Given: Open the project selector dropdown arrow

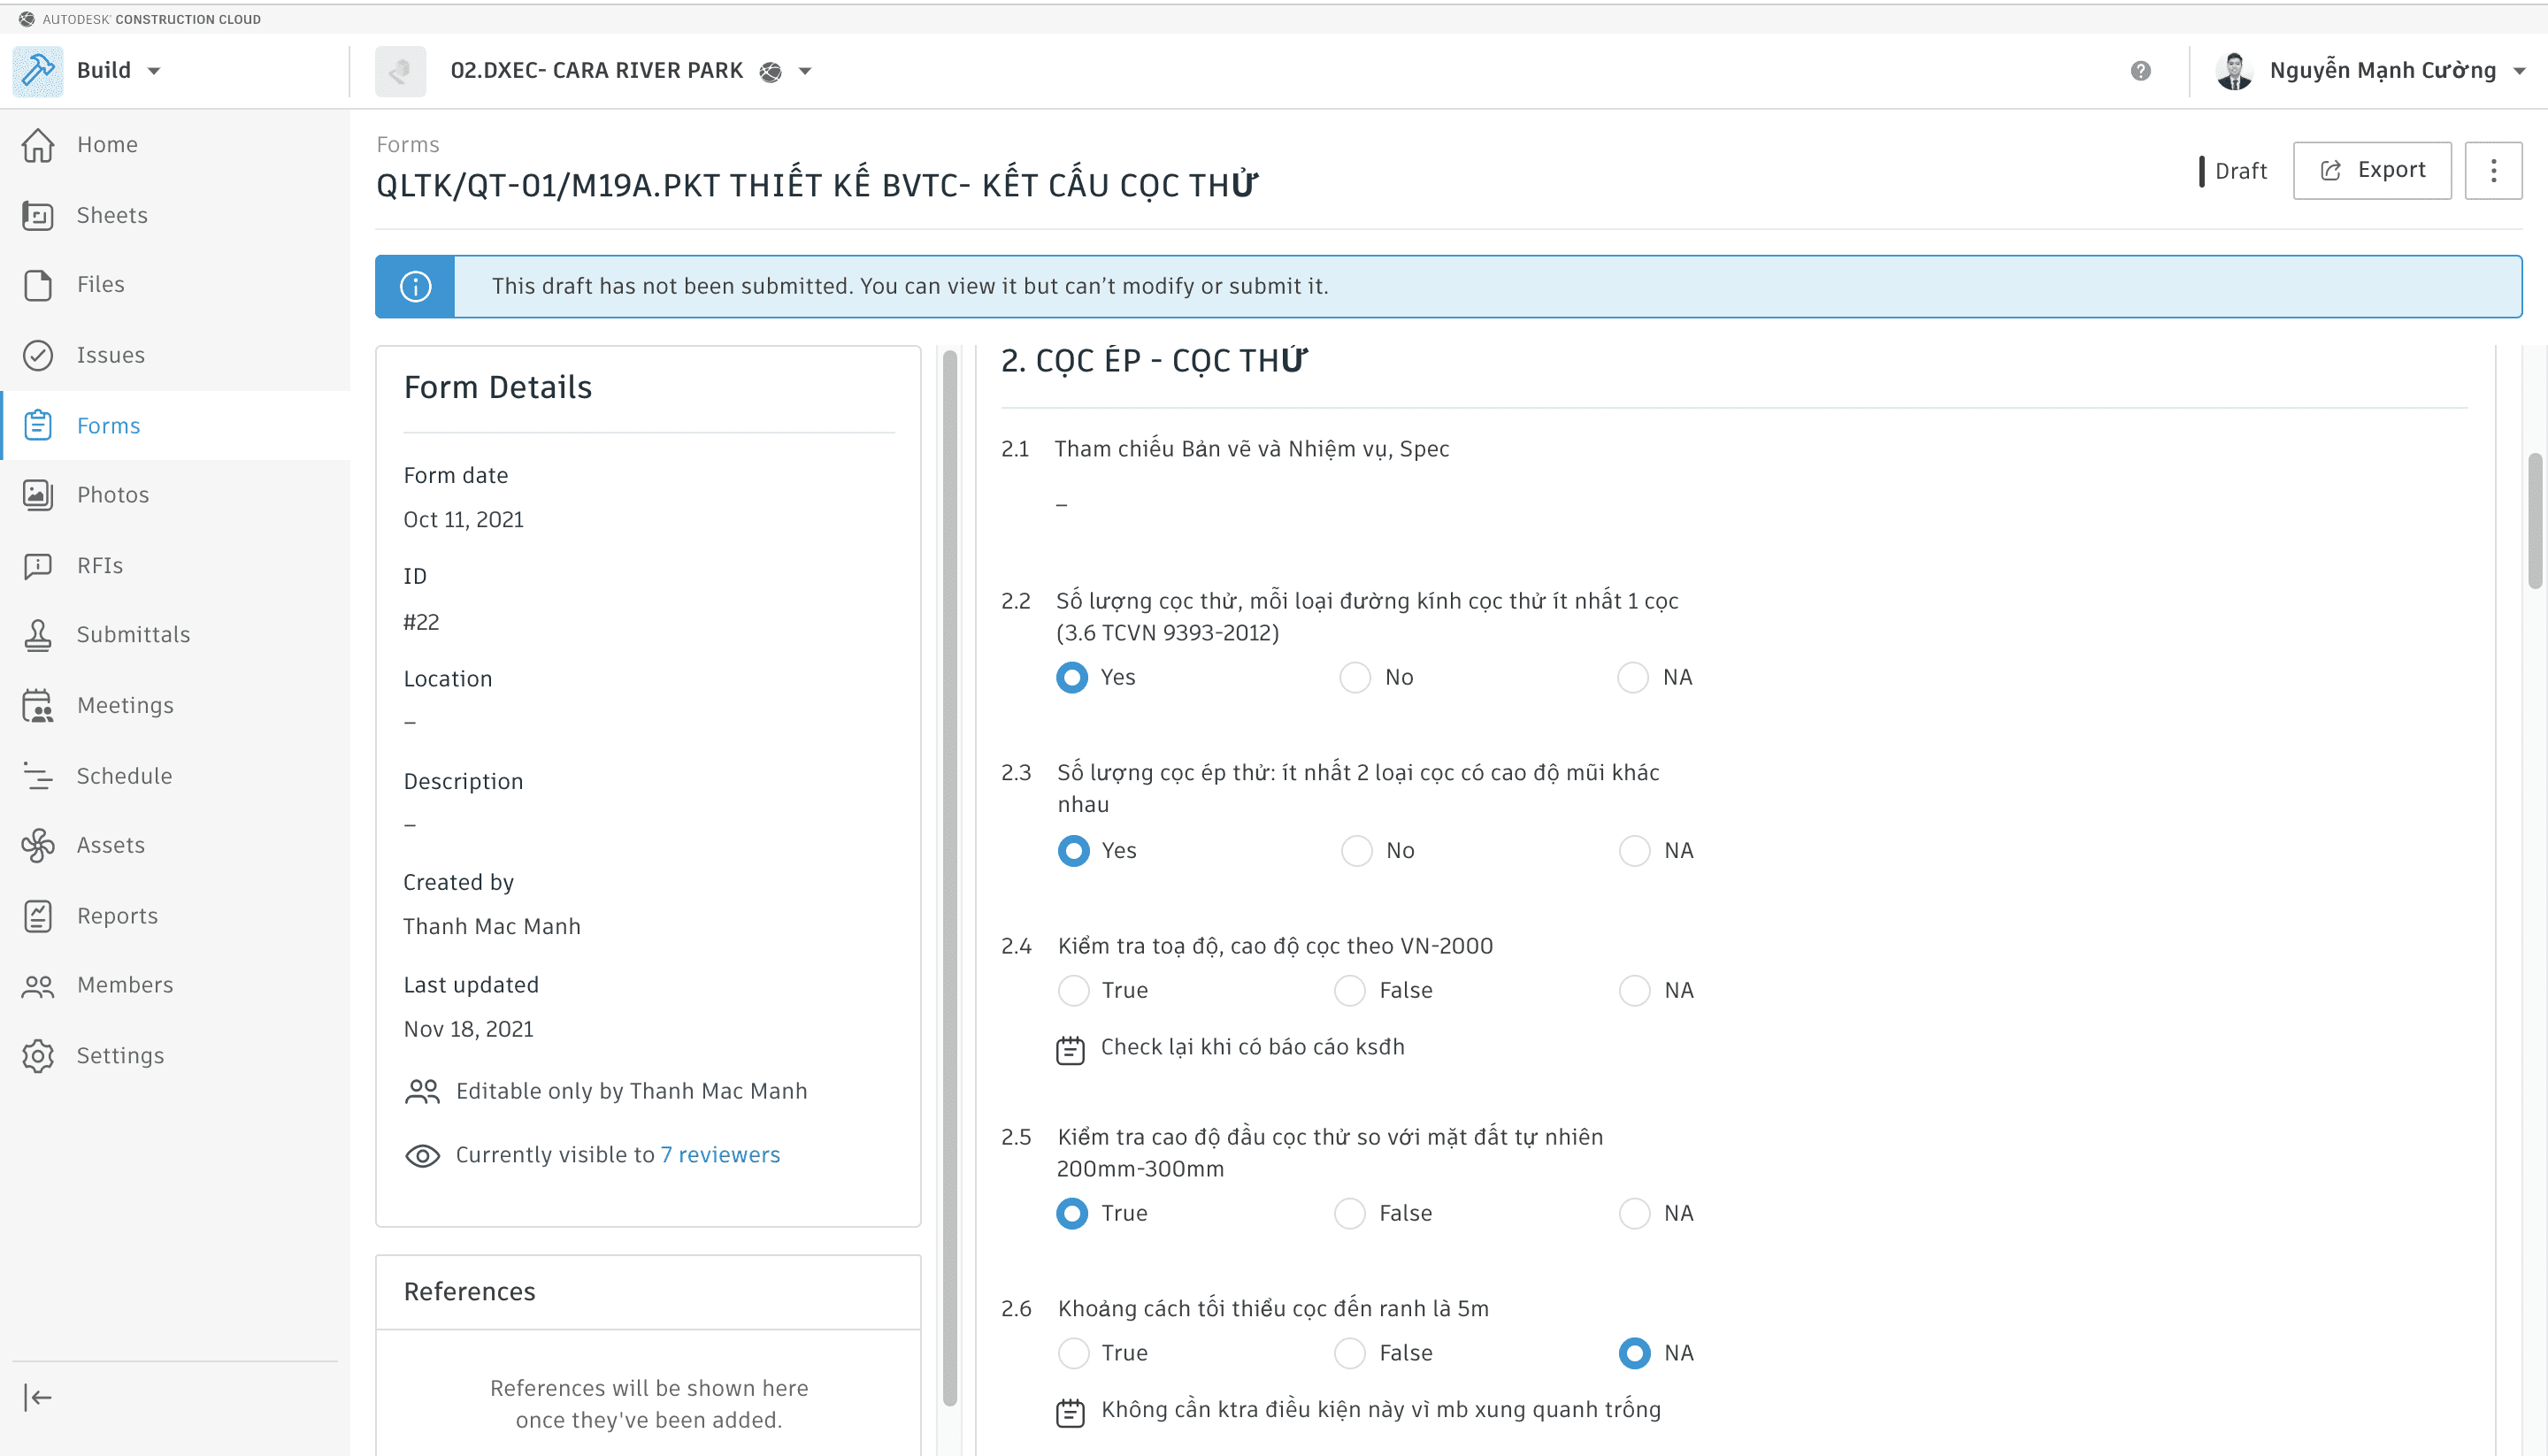Looking at the screenshot, I should [x=805, y=71].
